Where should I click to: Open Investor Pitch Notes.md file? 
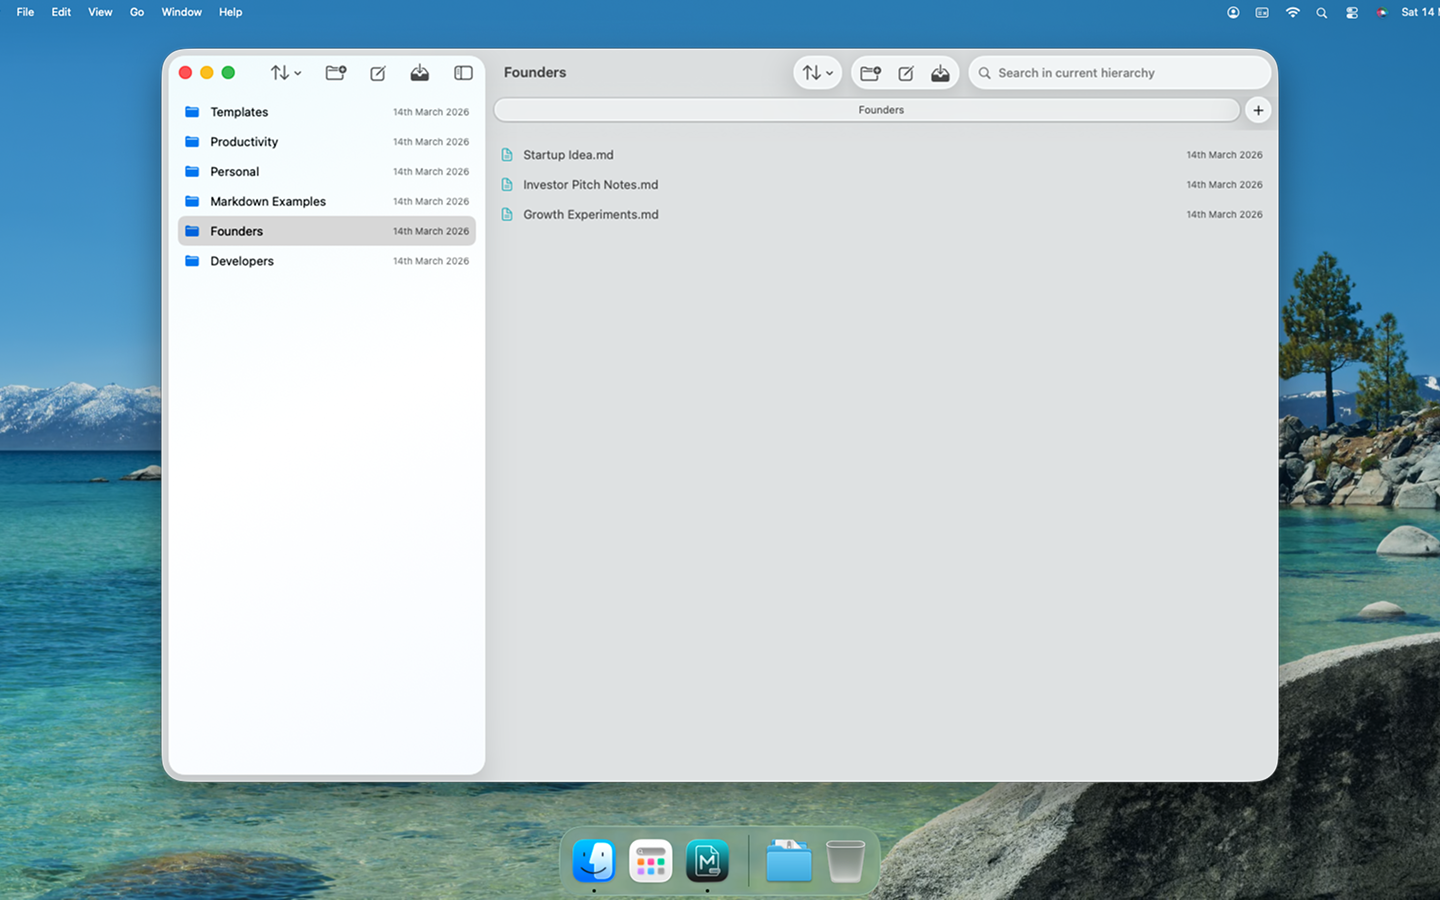click(x=881, y=185)
